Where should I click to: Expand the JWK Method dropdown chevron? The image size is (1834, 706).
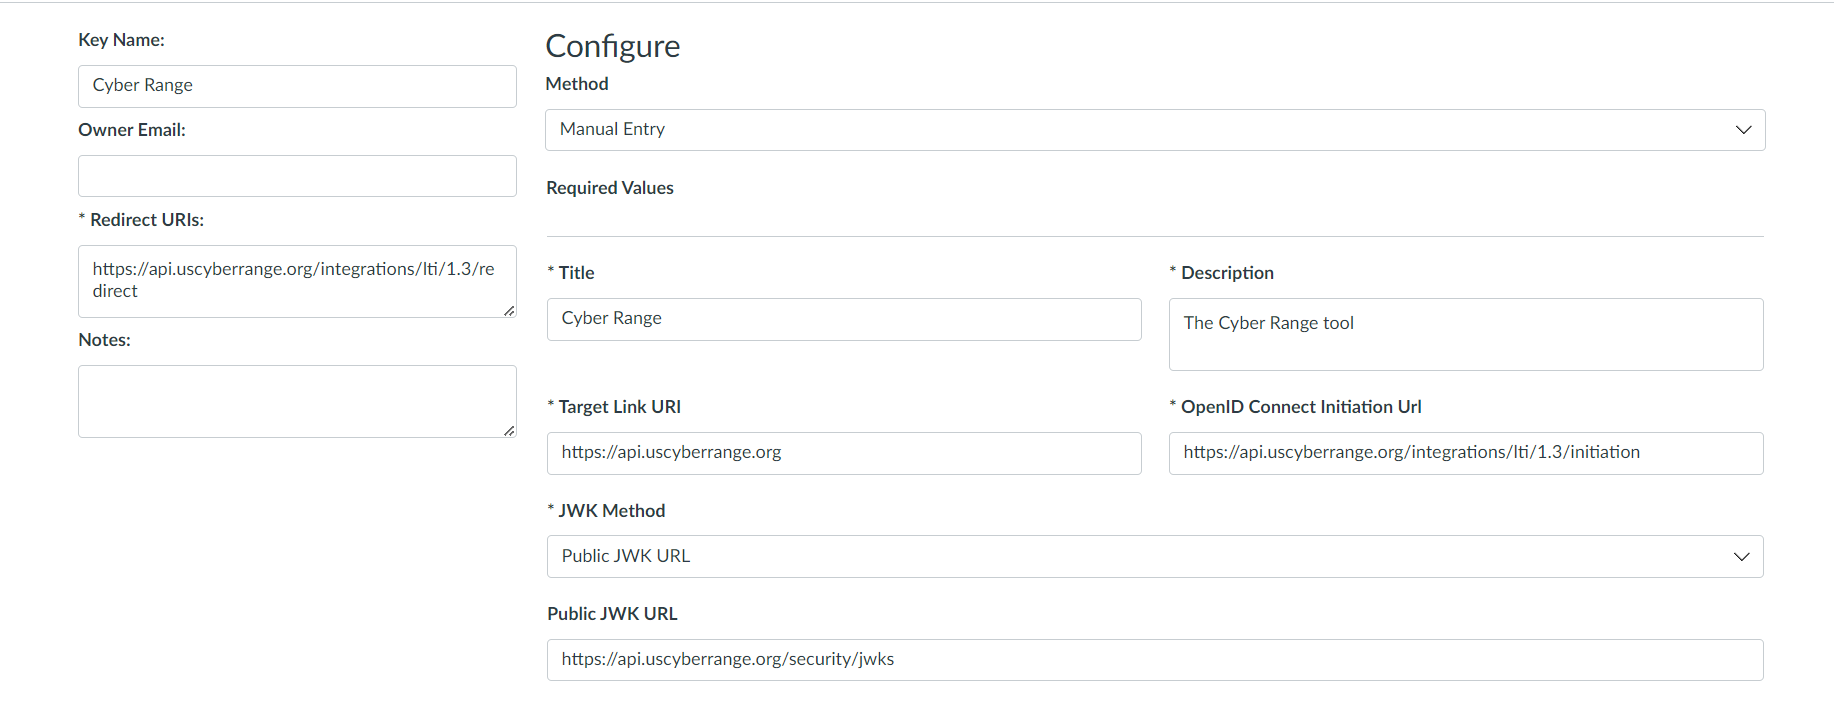tap(1741, 557)
